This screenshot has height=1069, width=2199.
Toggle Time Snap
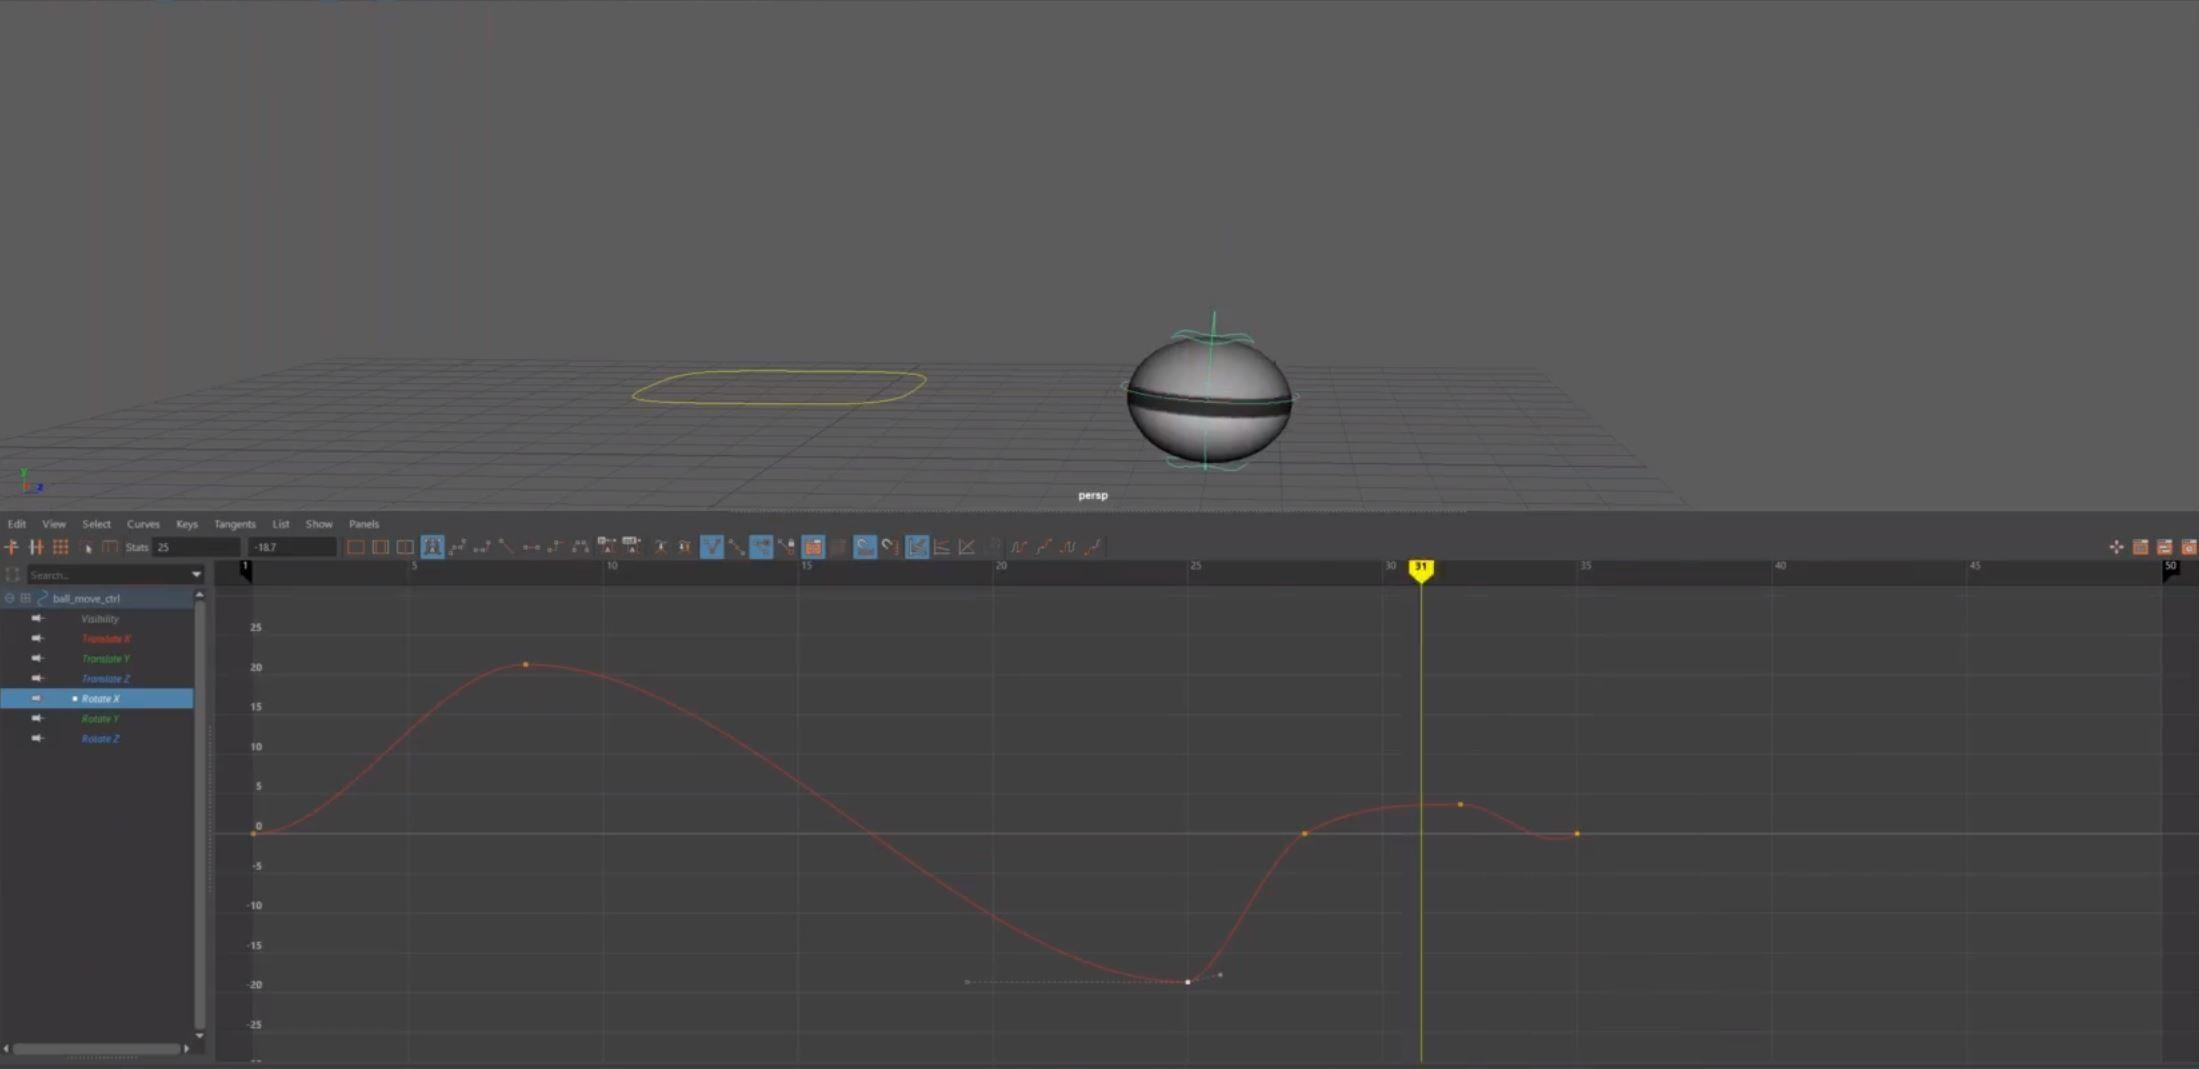pyautogui.click(x=865, y=547)
